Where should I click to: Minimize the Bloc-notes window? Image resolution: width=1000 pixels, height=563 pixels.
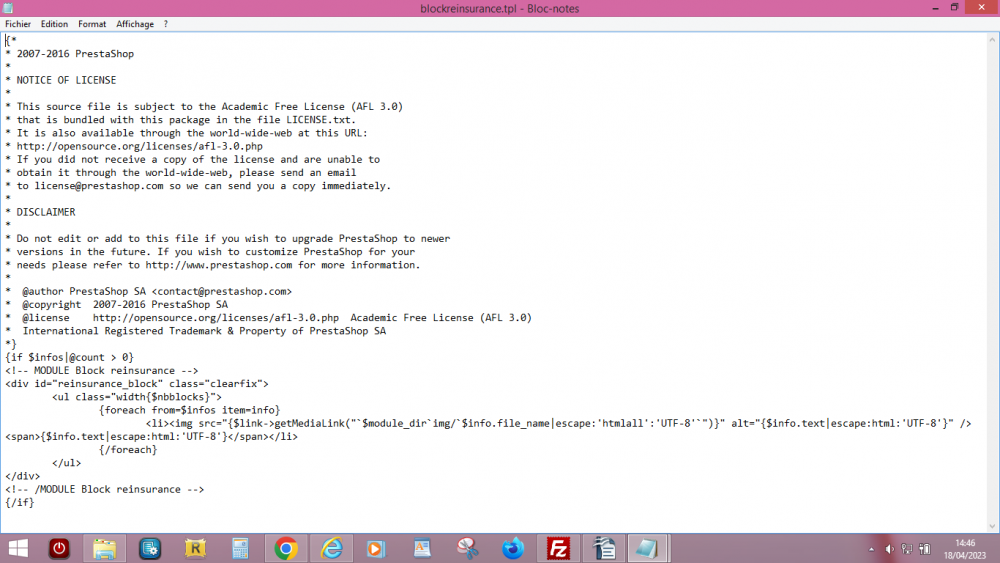click(x=936, y=8)
